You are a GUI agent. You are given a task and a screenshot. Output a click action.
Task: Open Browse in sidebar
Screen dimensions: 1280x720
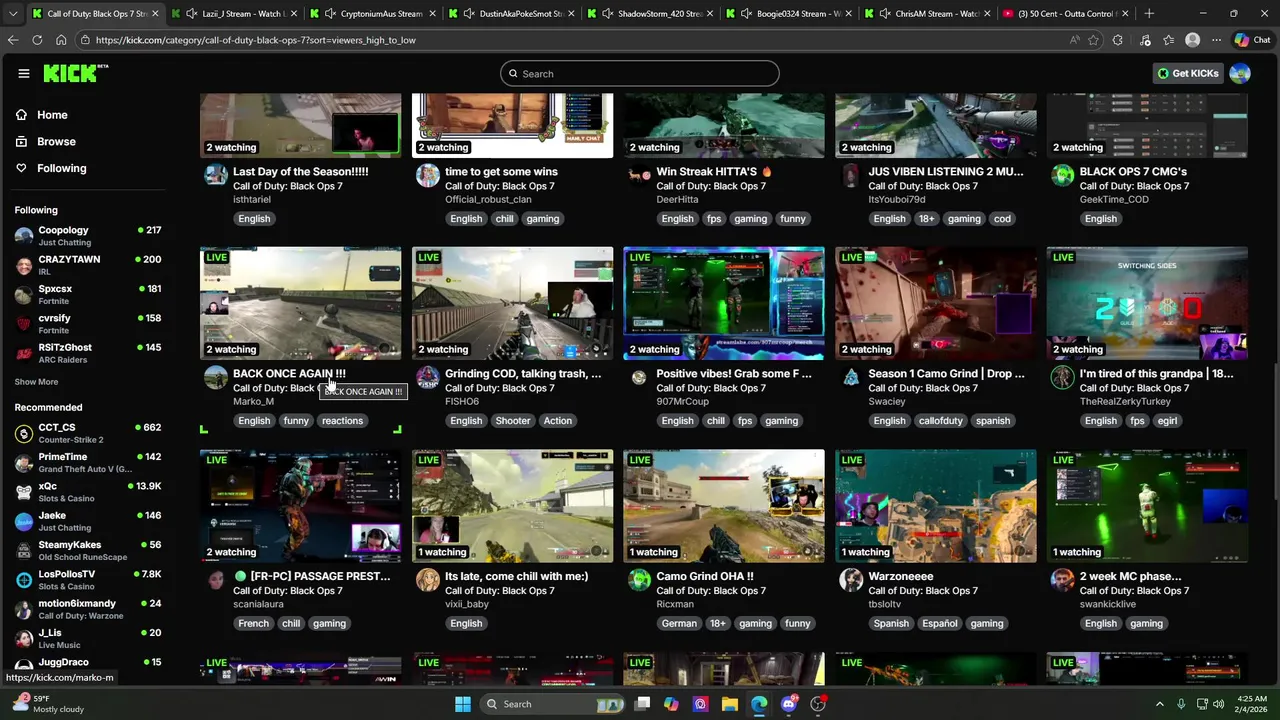coord(56,142)
